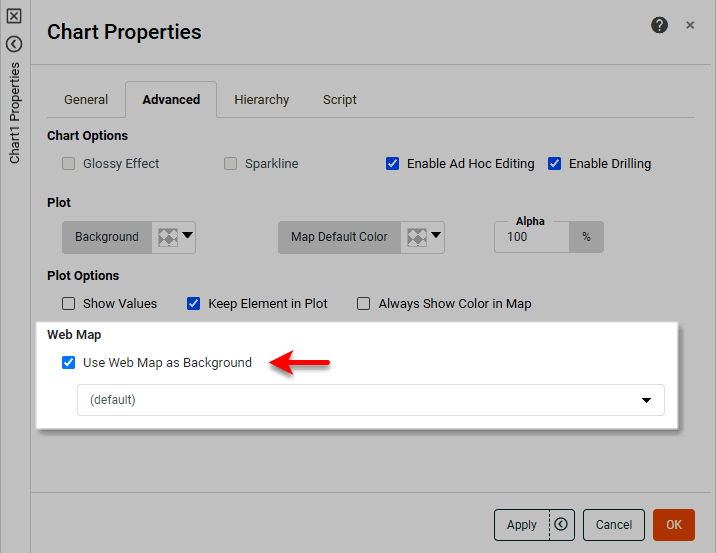Check the Show Values option
716x553 pixels.
click(x=69, y=304)
